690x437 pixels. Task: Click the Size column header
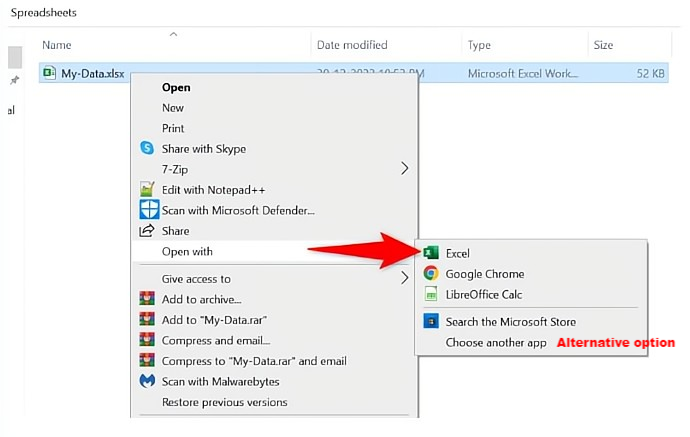(x=603, y=45)
